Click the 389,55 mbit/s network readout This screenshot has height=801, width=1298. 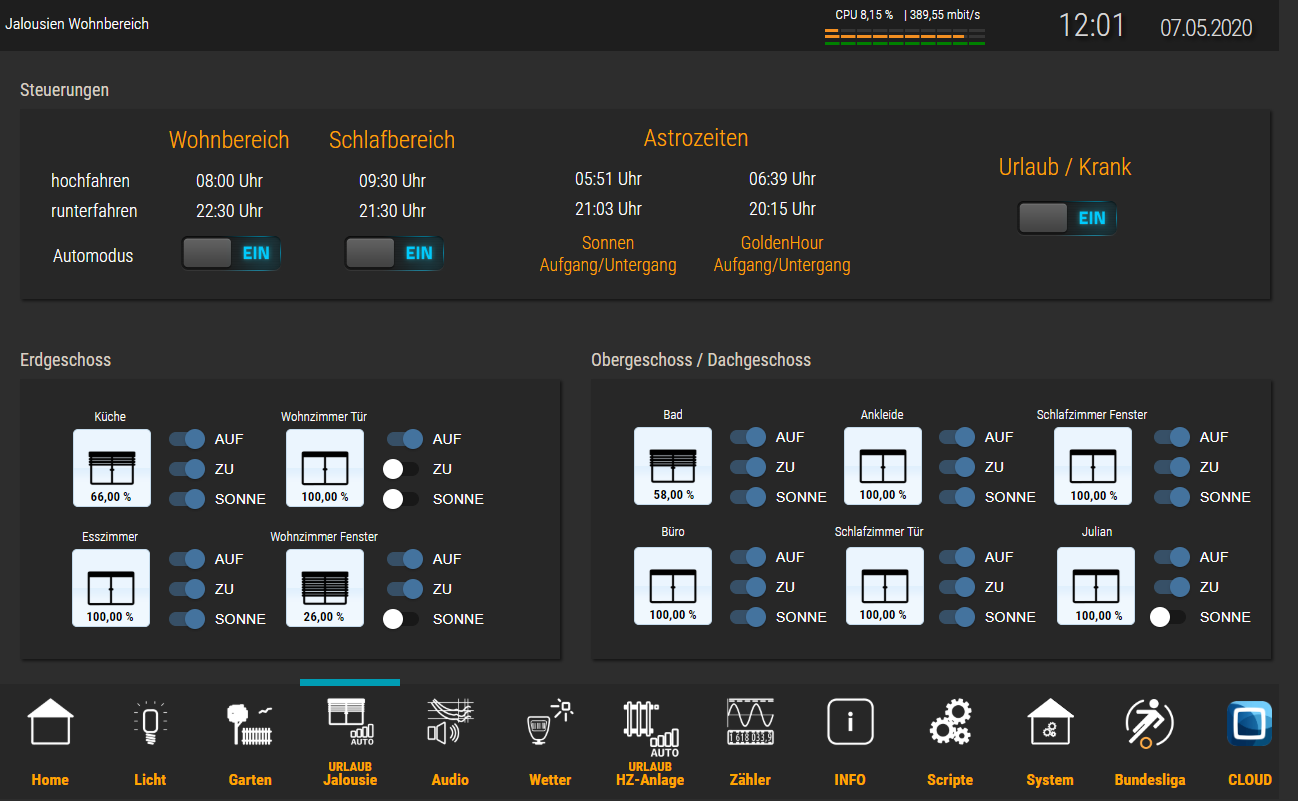point(946,15)
